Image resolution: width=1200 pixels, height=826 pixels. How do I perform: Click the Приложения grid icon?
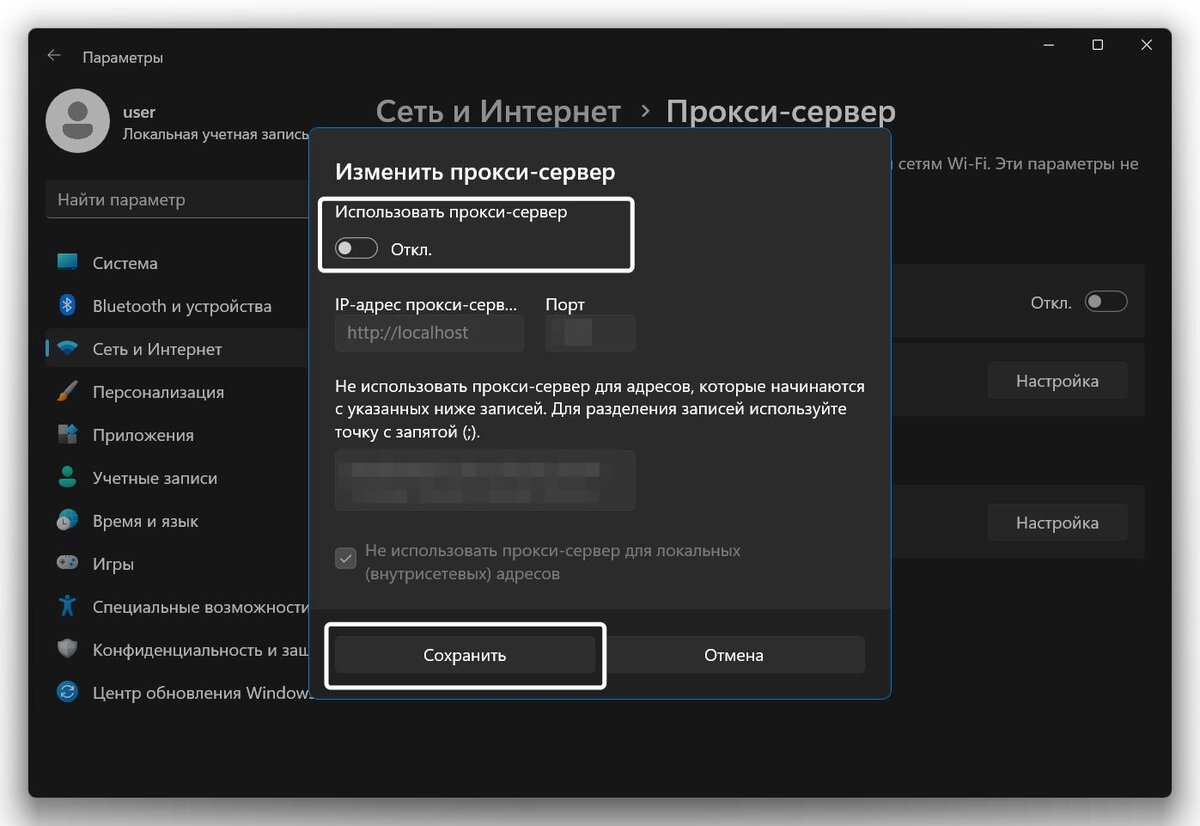(x=66, y=434)
